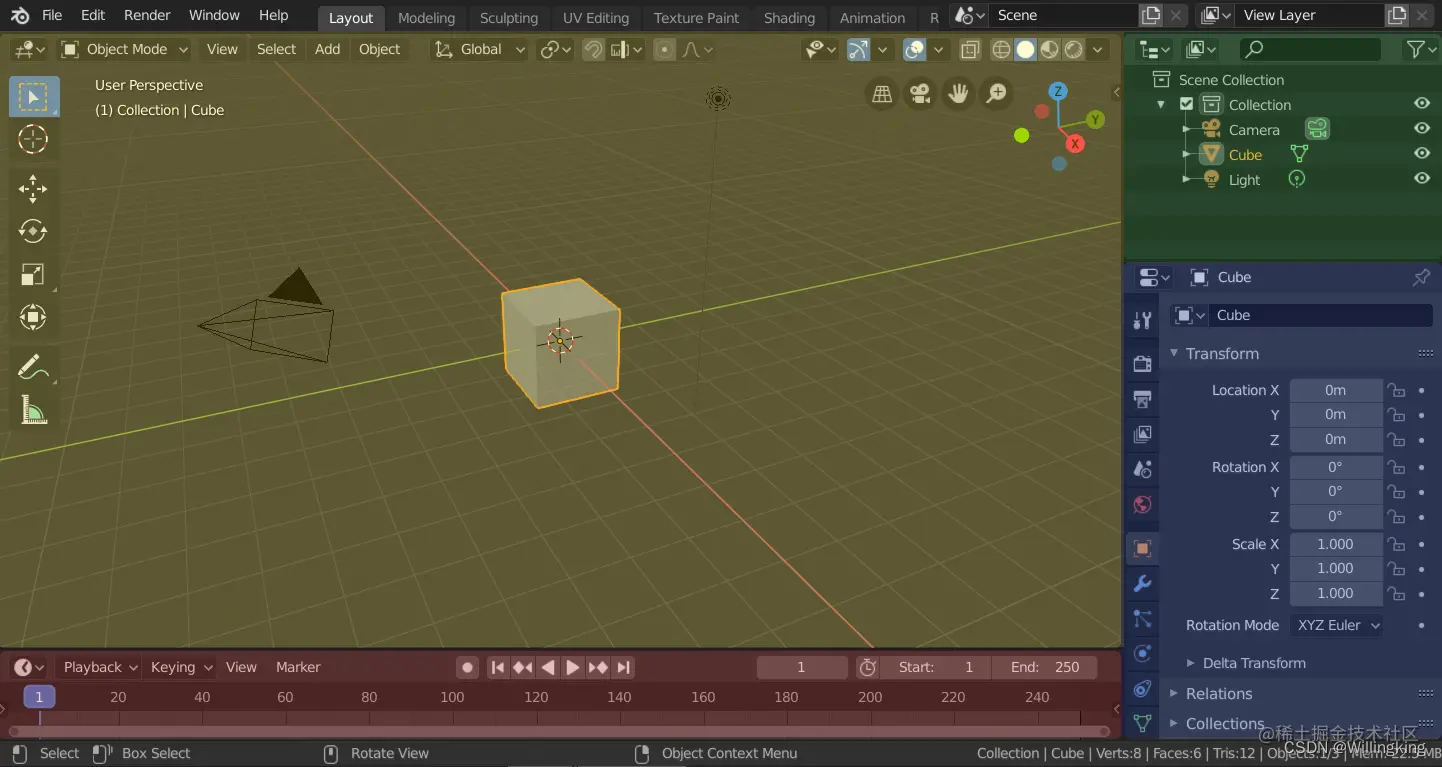
Task: Open Modifier Properties with the wrench icon
Action: click(1142, 583)
